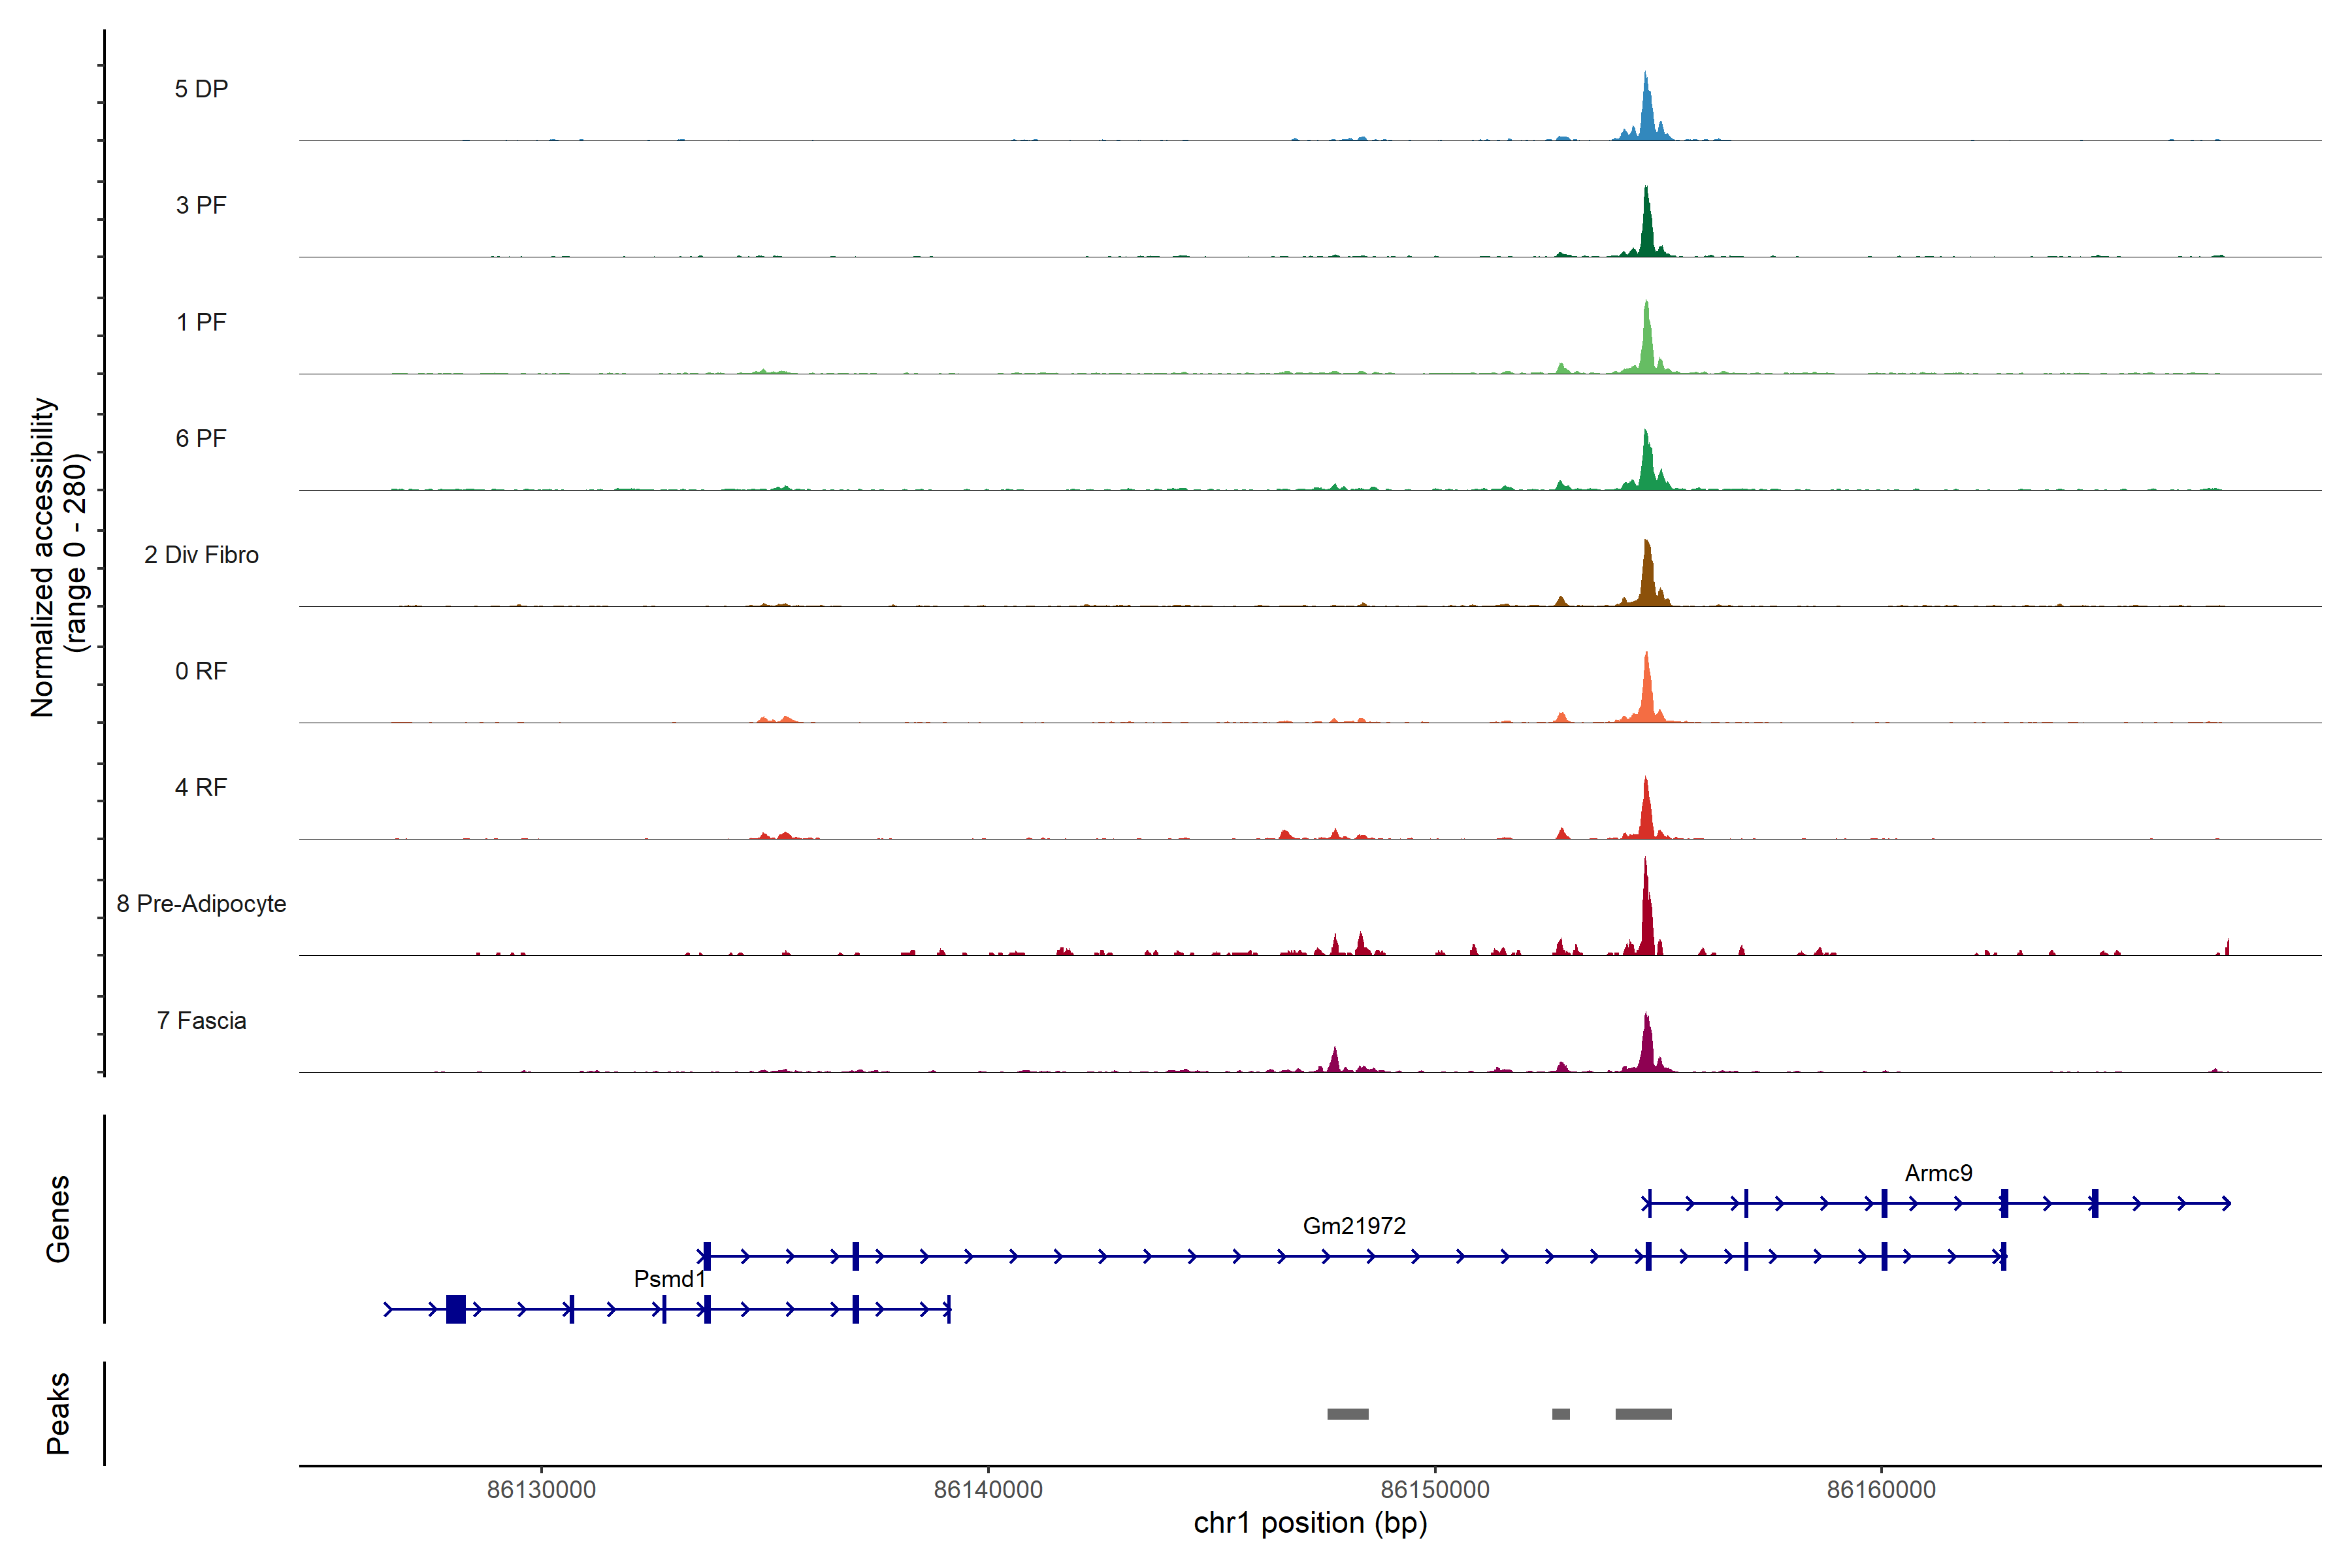2352x1568 pixels.
Task: Click the 86160000 axis tick label
Action: click(x=1881, y=1490)
